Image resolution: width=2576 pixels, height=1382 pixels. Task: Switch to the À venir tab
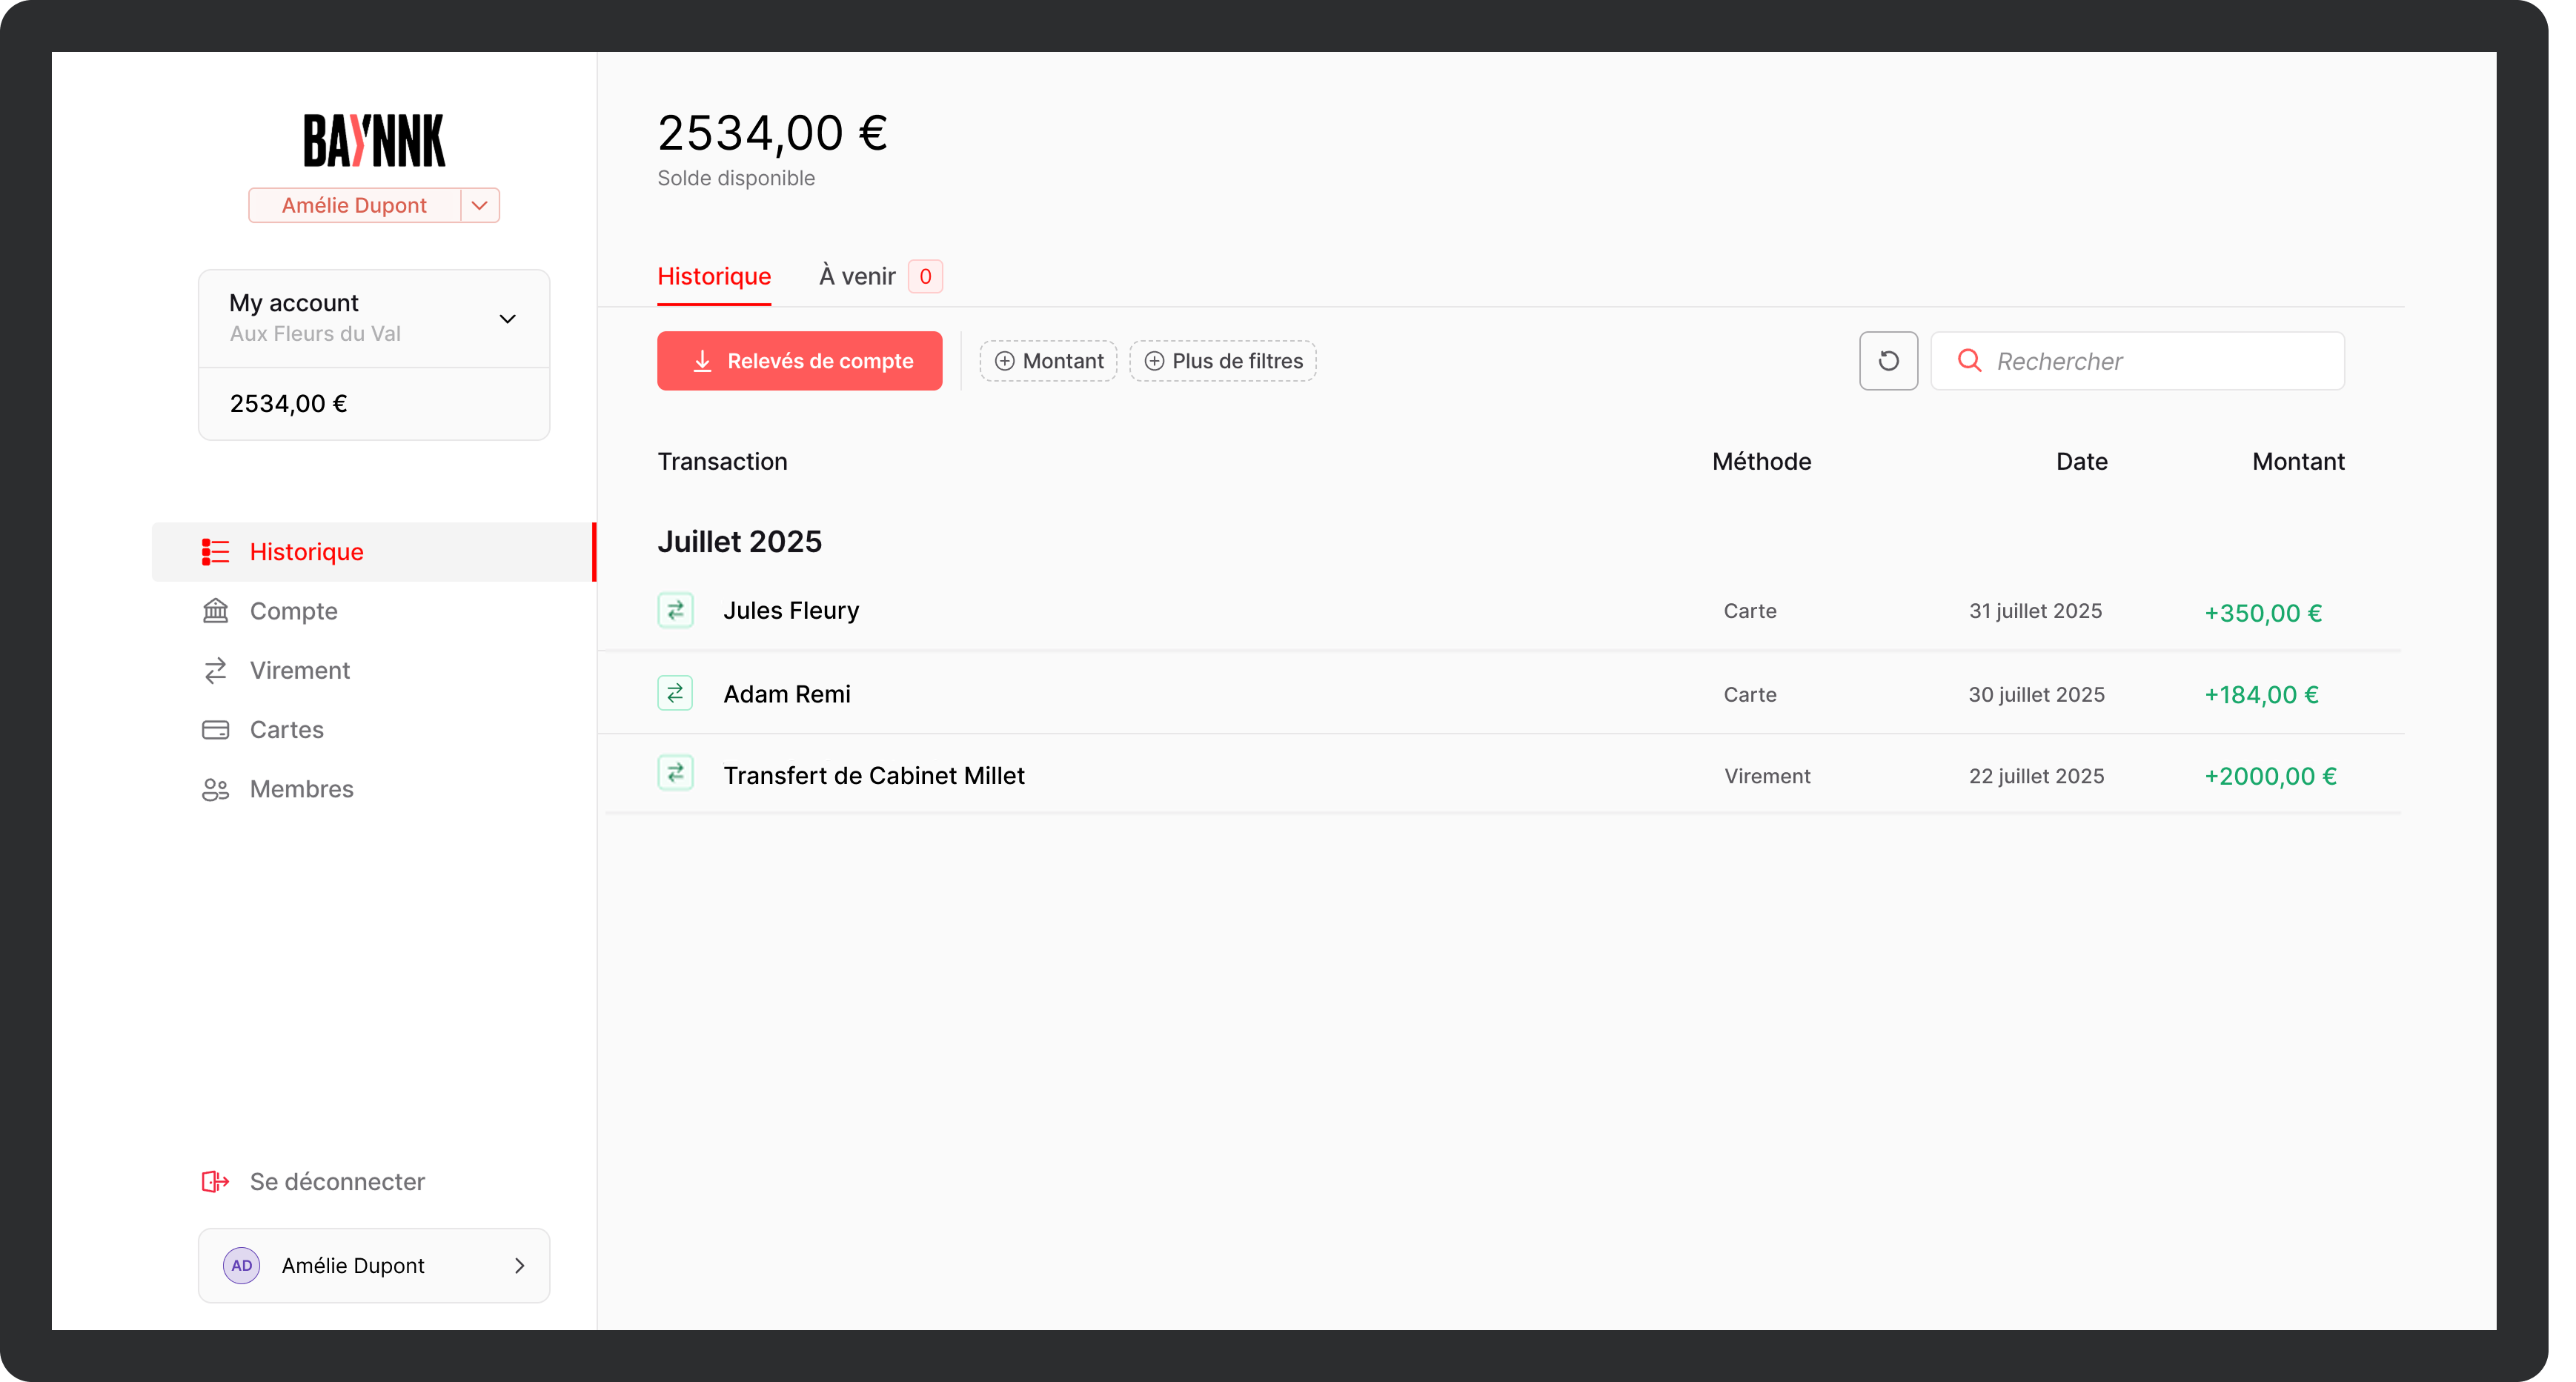(857, 277)
